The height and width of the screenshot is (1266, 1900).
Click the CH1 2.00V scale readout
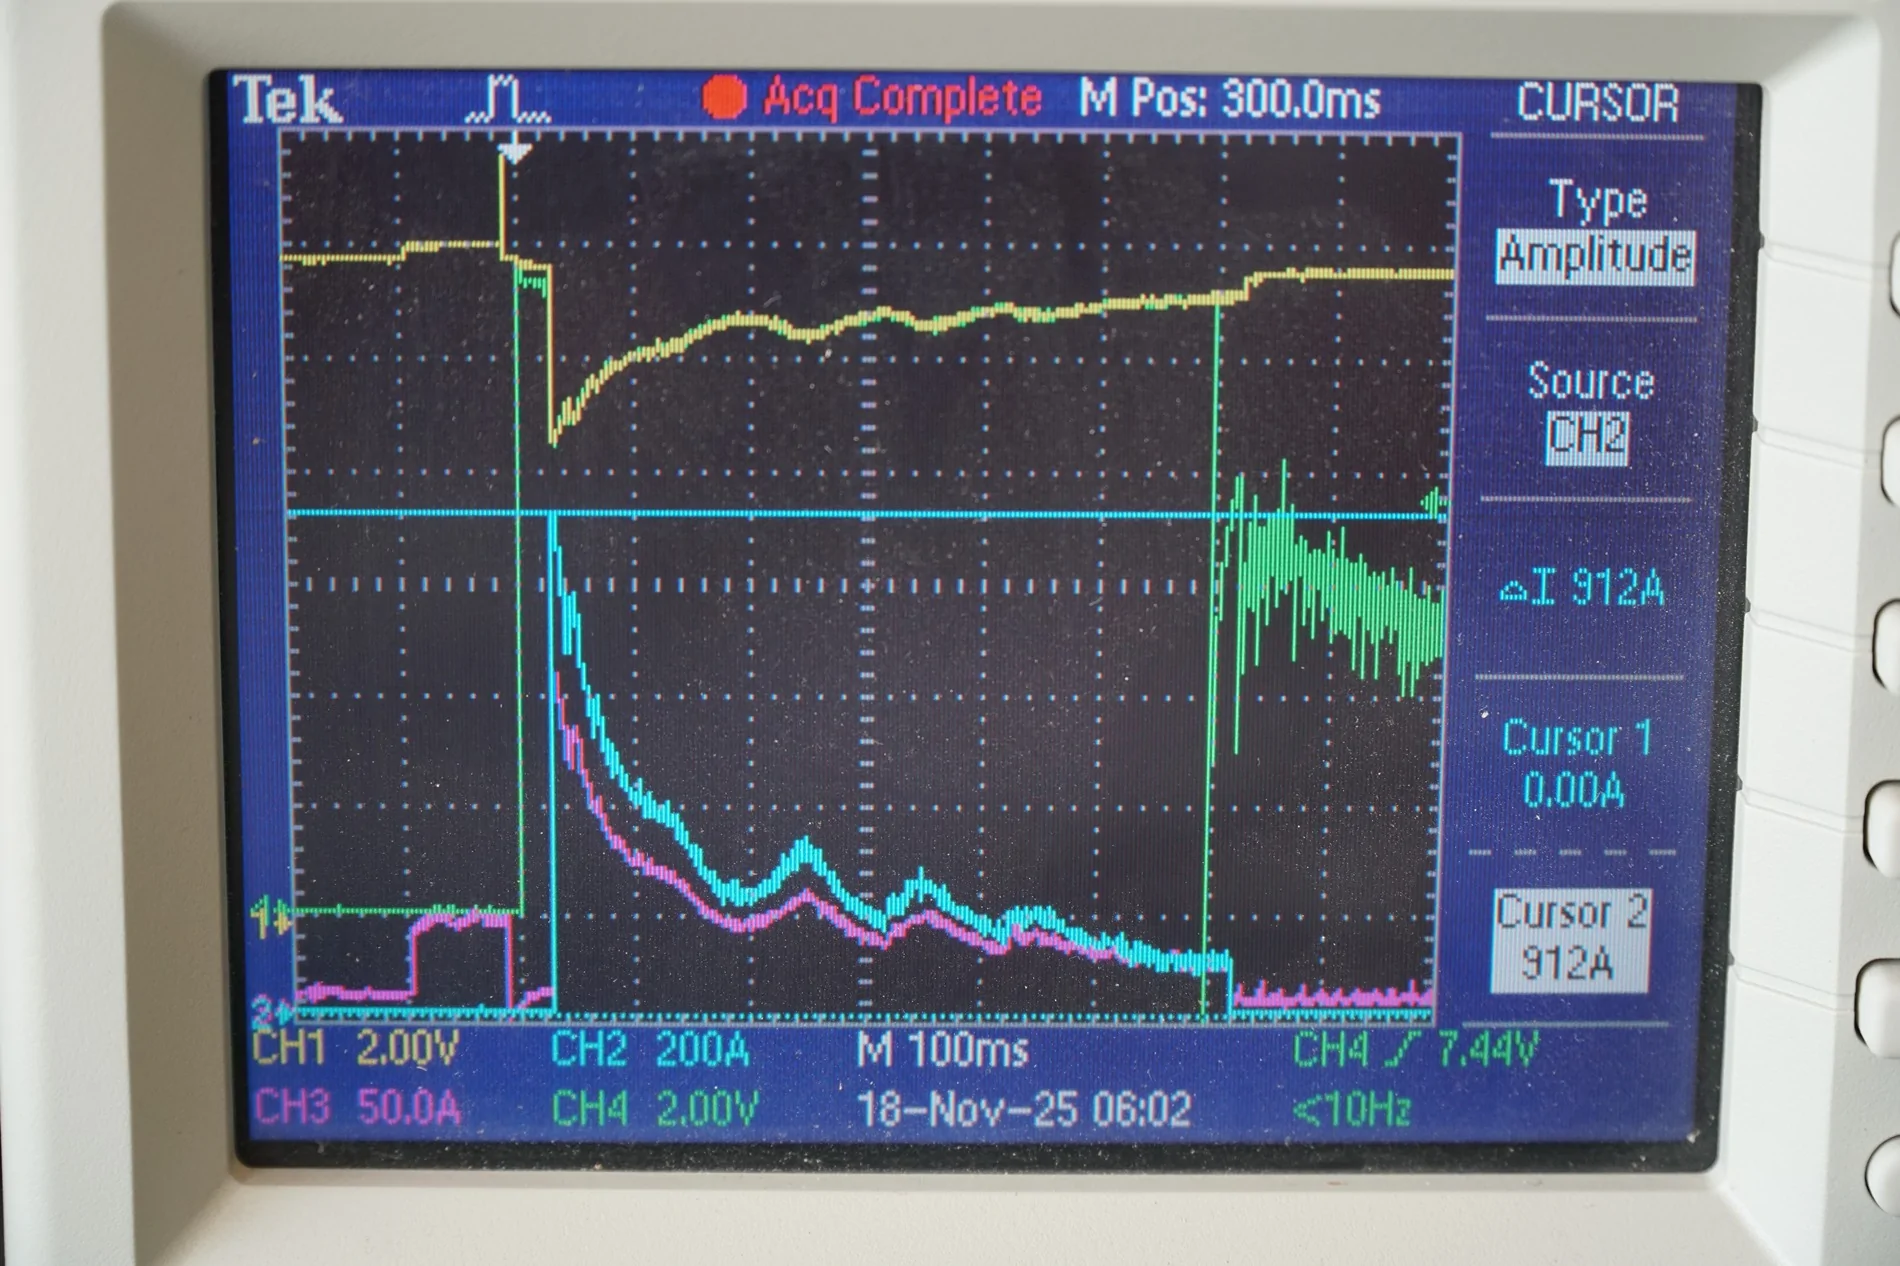tap(356, 1049)
